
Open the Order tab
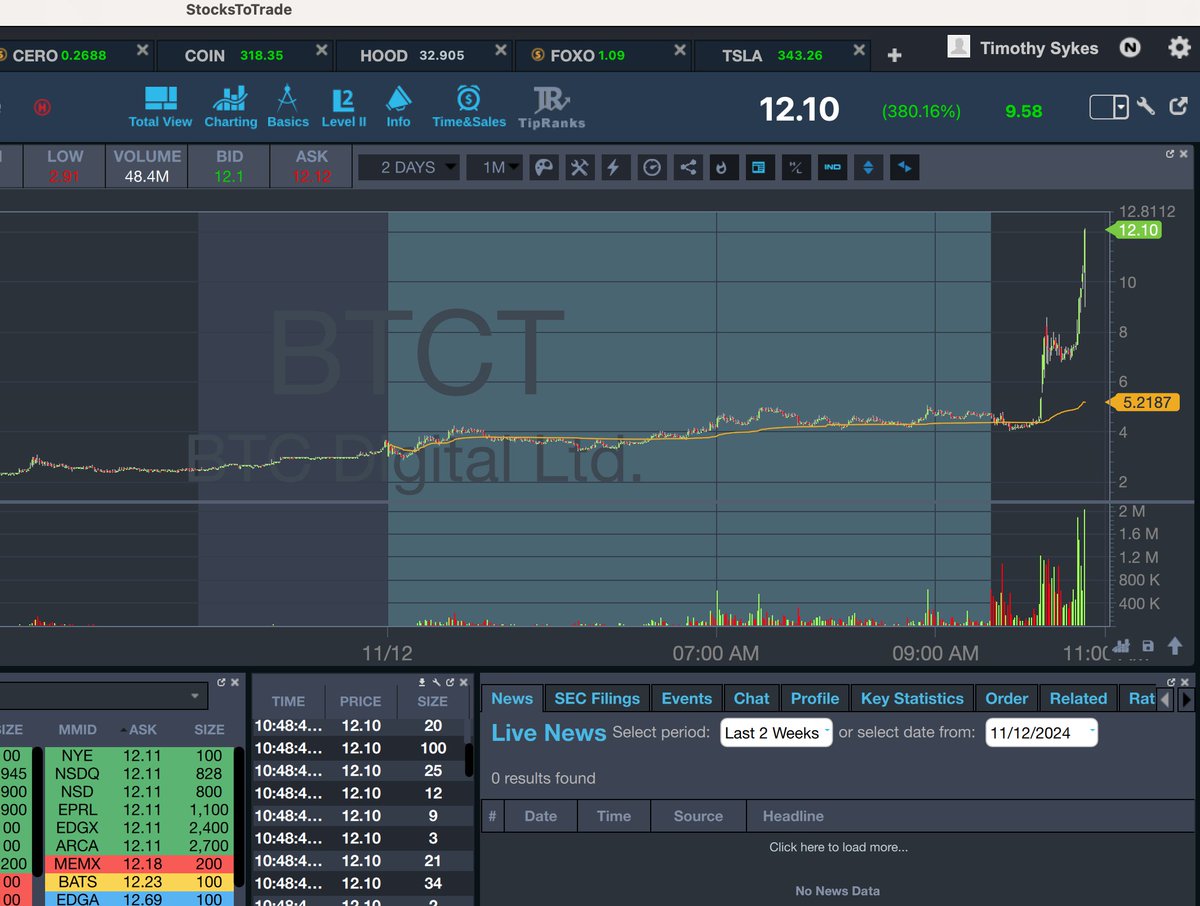pyautogui.click(x=1006, y=698)
